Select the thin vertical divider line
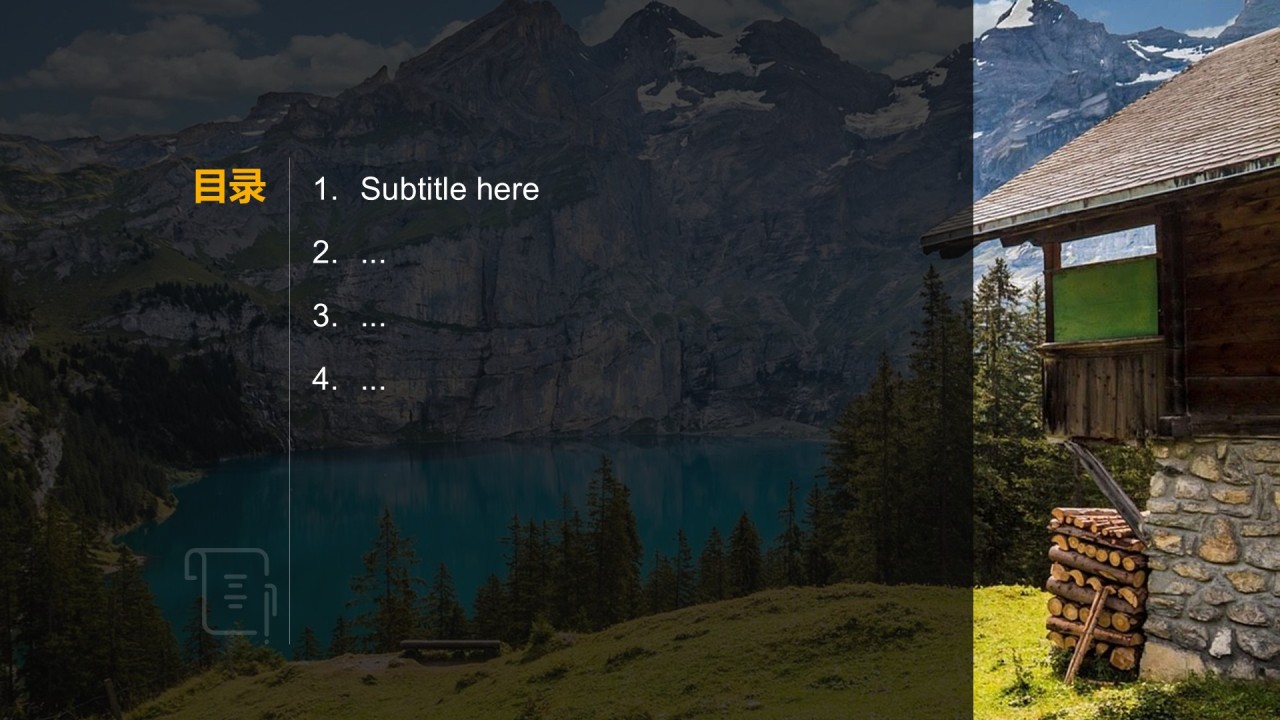The width and height of the screenshot is (1280, 720). [x=290, y=400]
